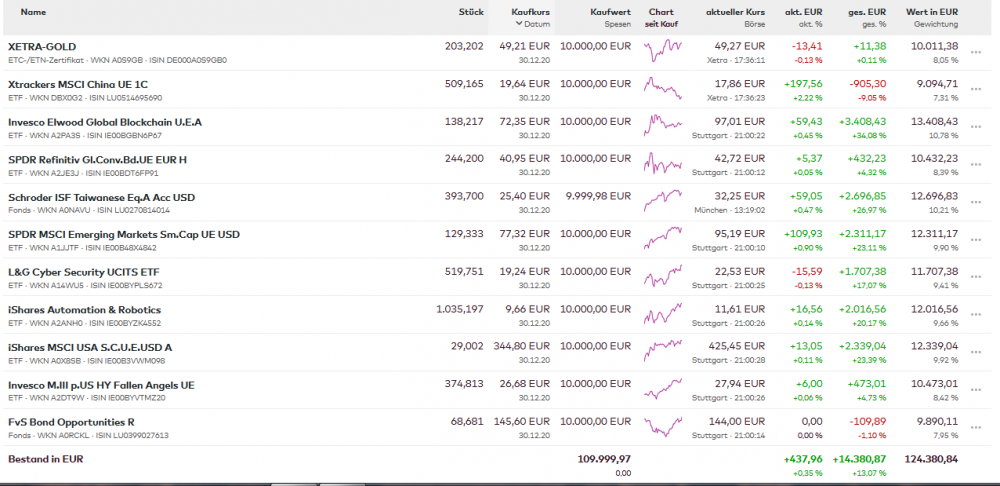Sort by the Stück column header
This screenshot has height=486, width=1000.
(x=470, y=12)
